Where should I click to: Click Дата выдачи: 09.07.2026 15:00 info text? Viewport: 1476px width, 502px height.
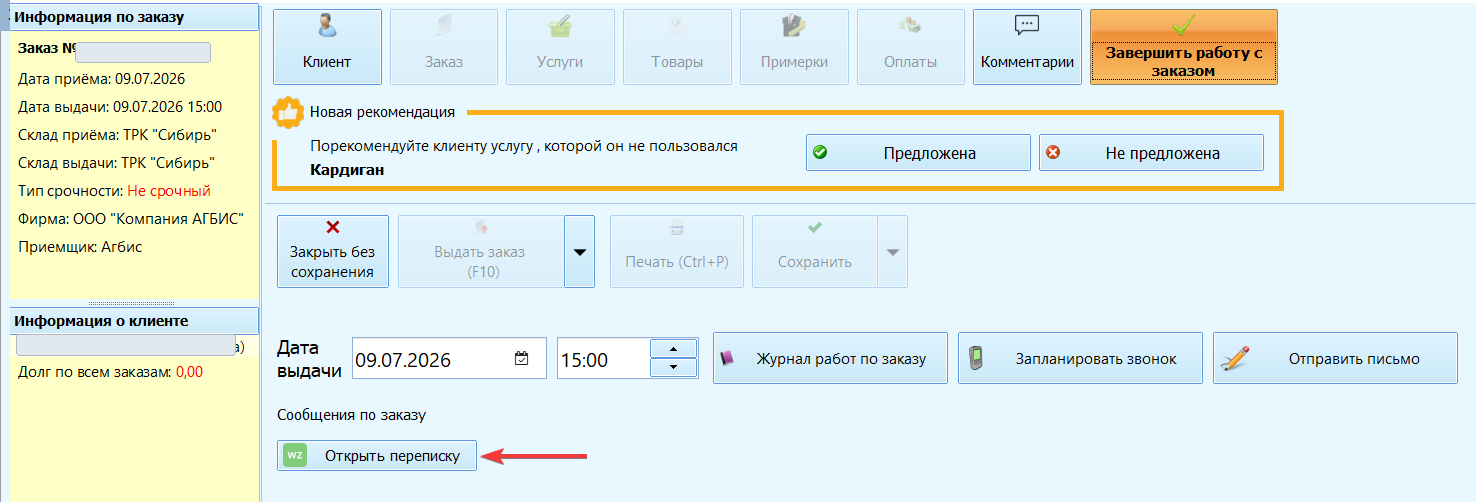click(x=120, y=106)
